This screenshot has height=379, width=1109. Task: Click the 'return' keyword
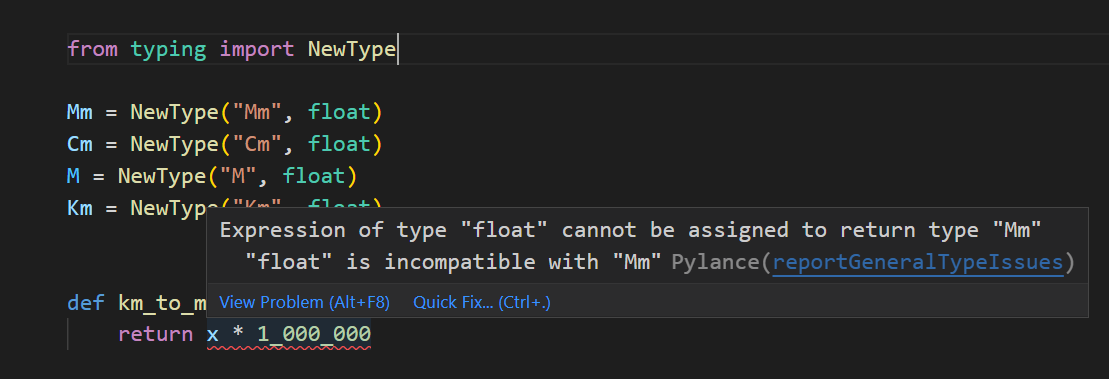point(156,334)
